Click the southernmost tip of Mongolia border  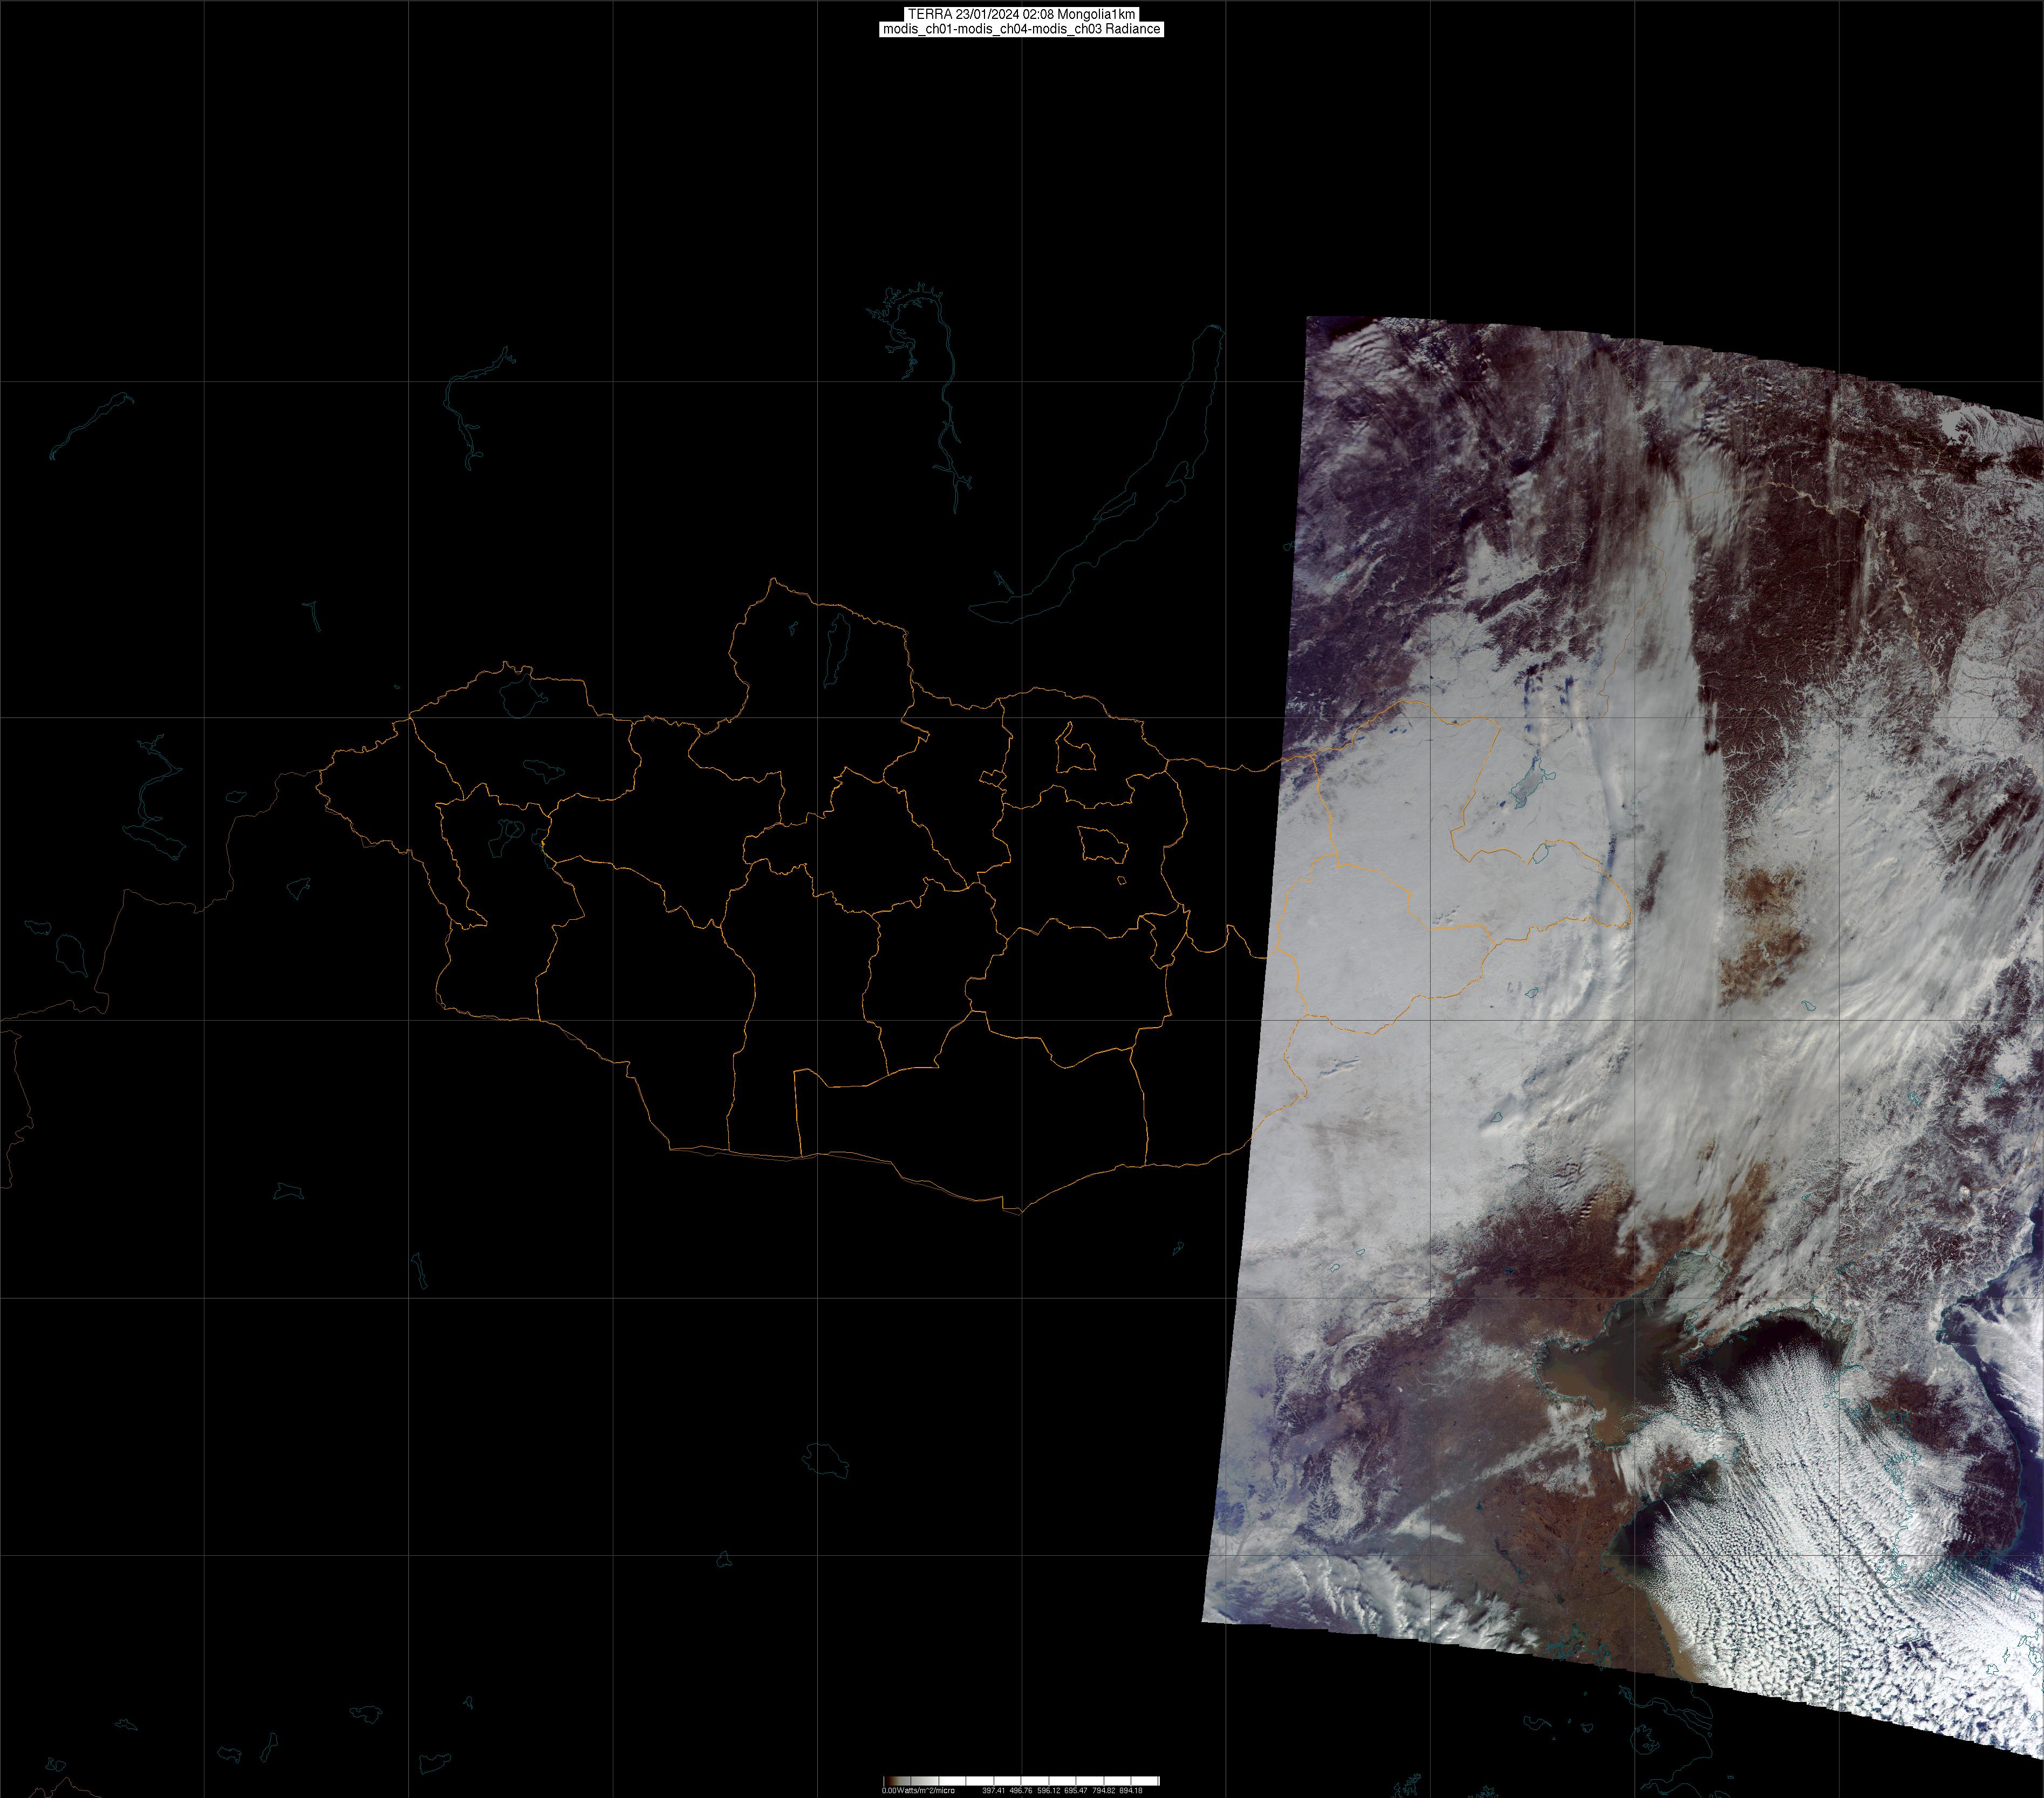tap(1020, 1213)
